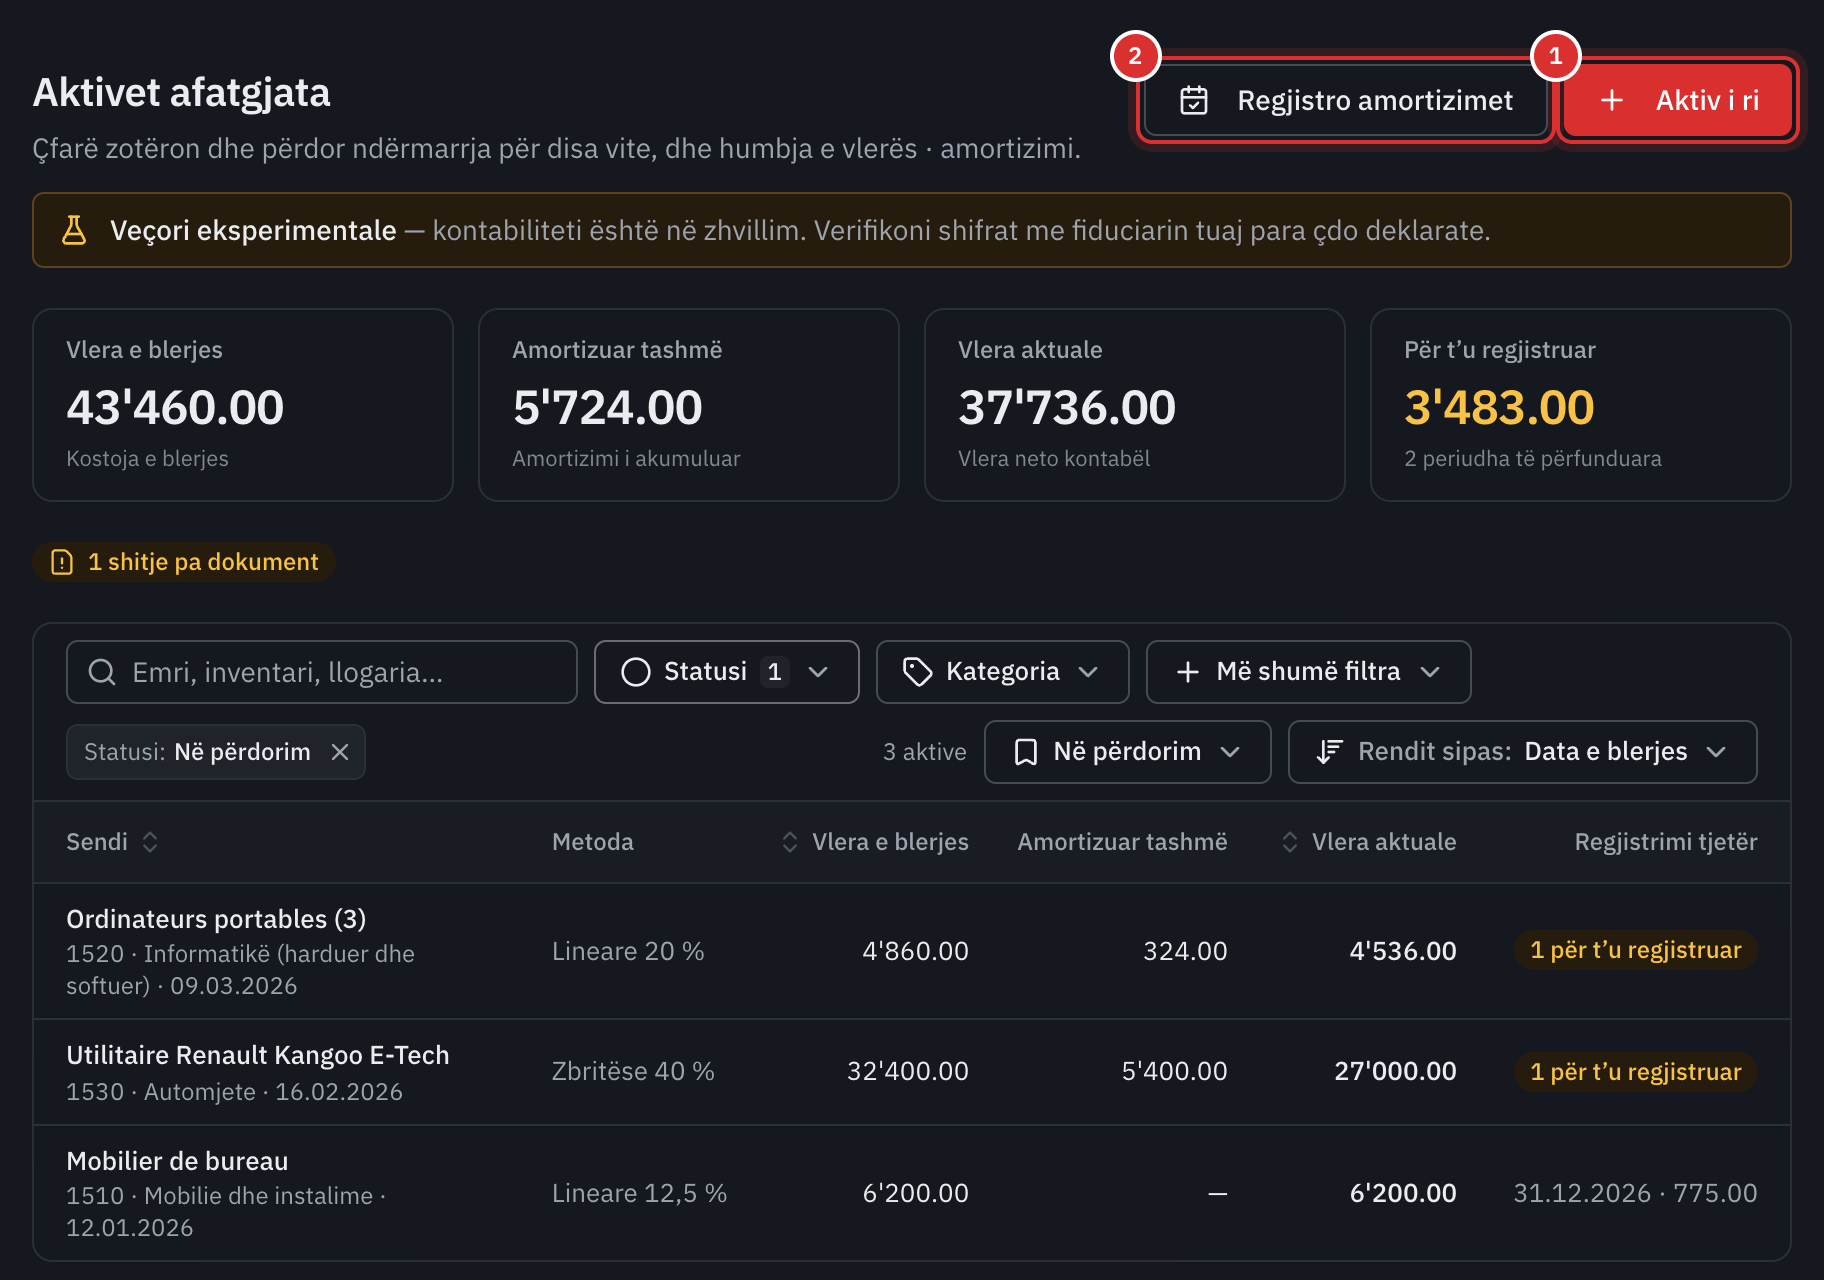
Task: Click per t'u regjistruar badge for Renault Kangoo
Action: [x=1636, y=1072]
